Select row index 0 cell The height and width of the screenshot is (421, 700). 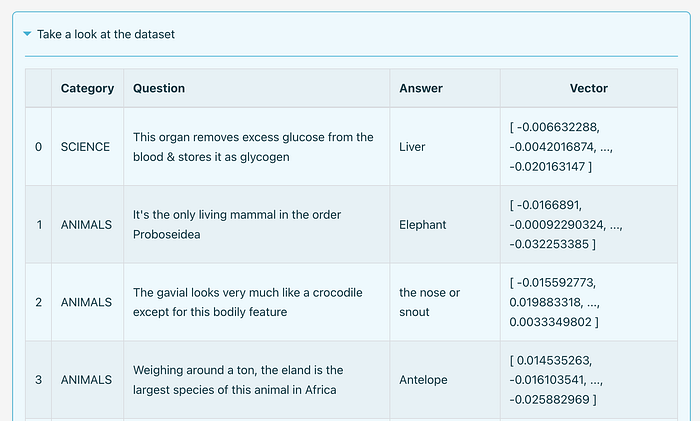39,147
